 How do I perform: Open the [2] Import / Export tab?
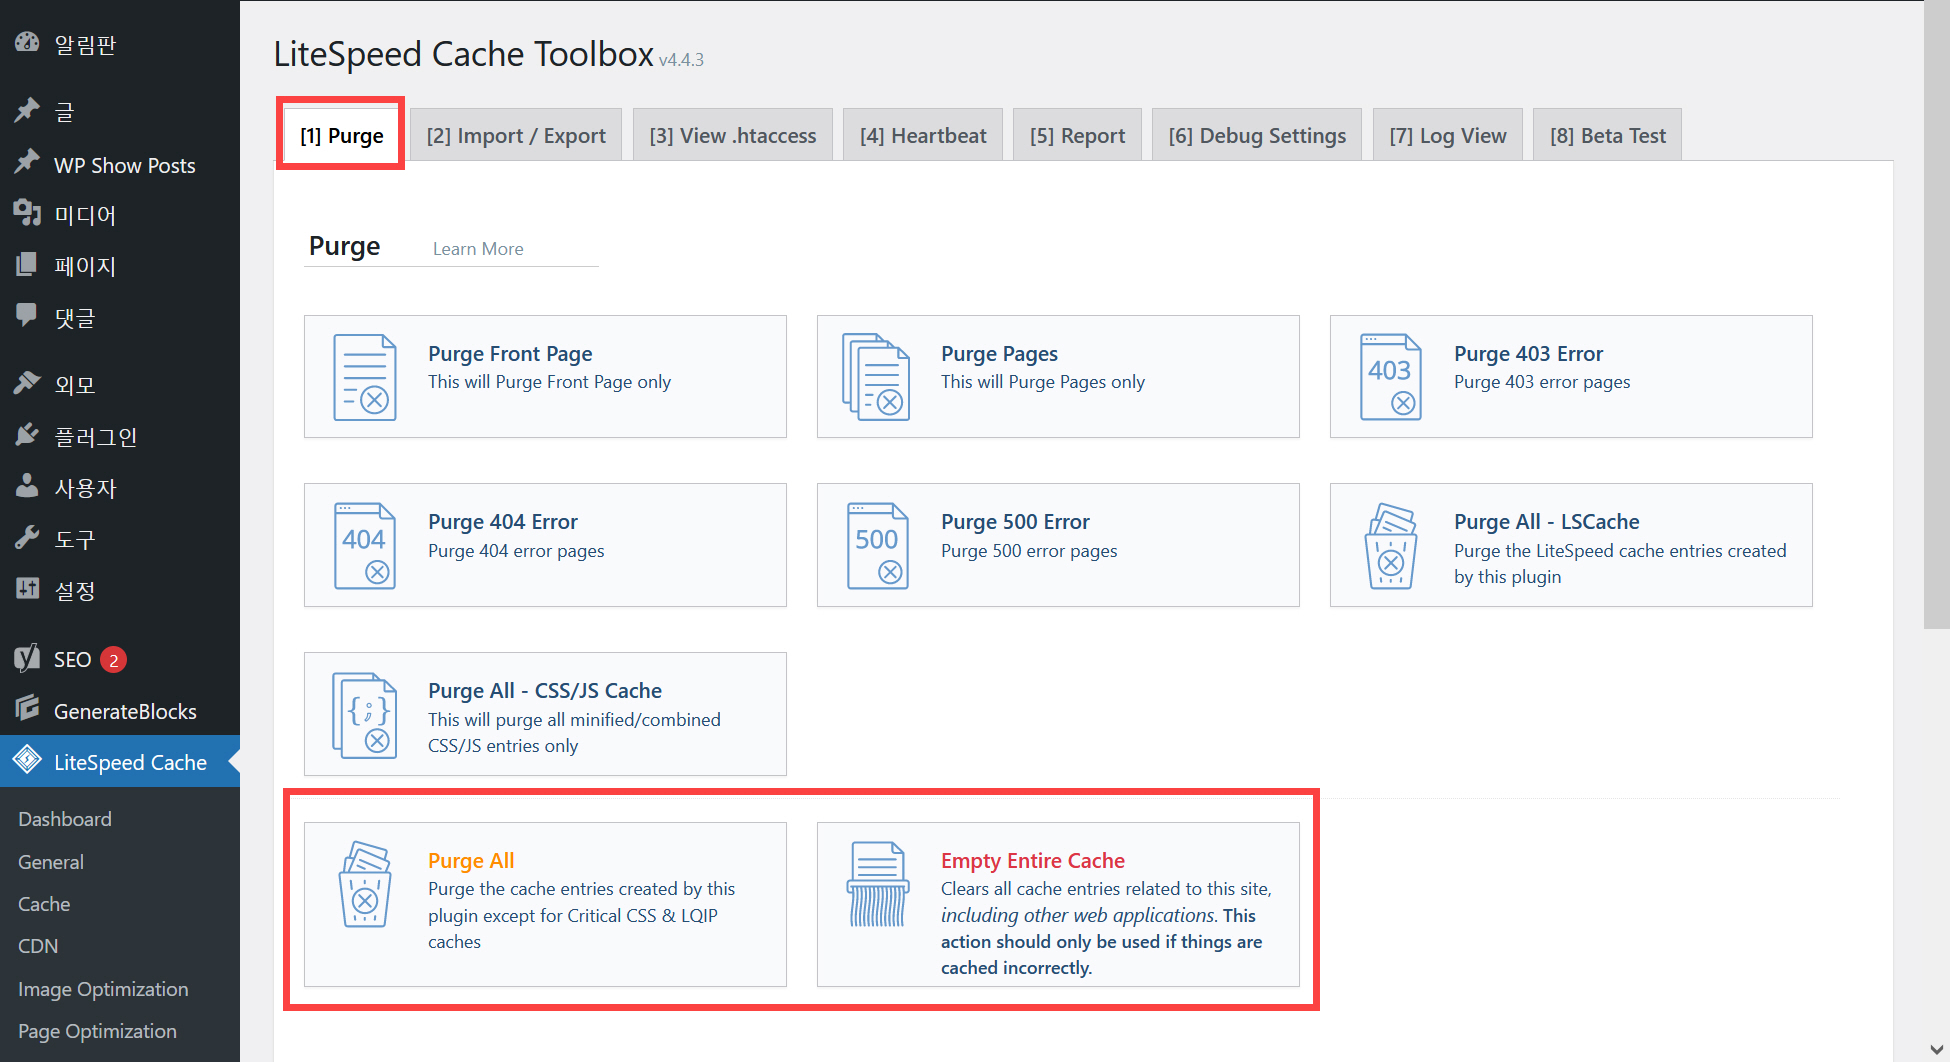coord(516,135)
